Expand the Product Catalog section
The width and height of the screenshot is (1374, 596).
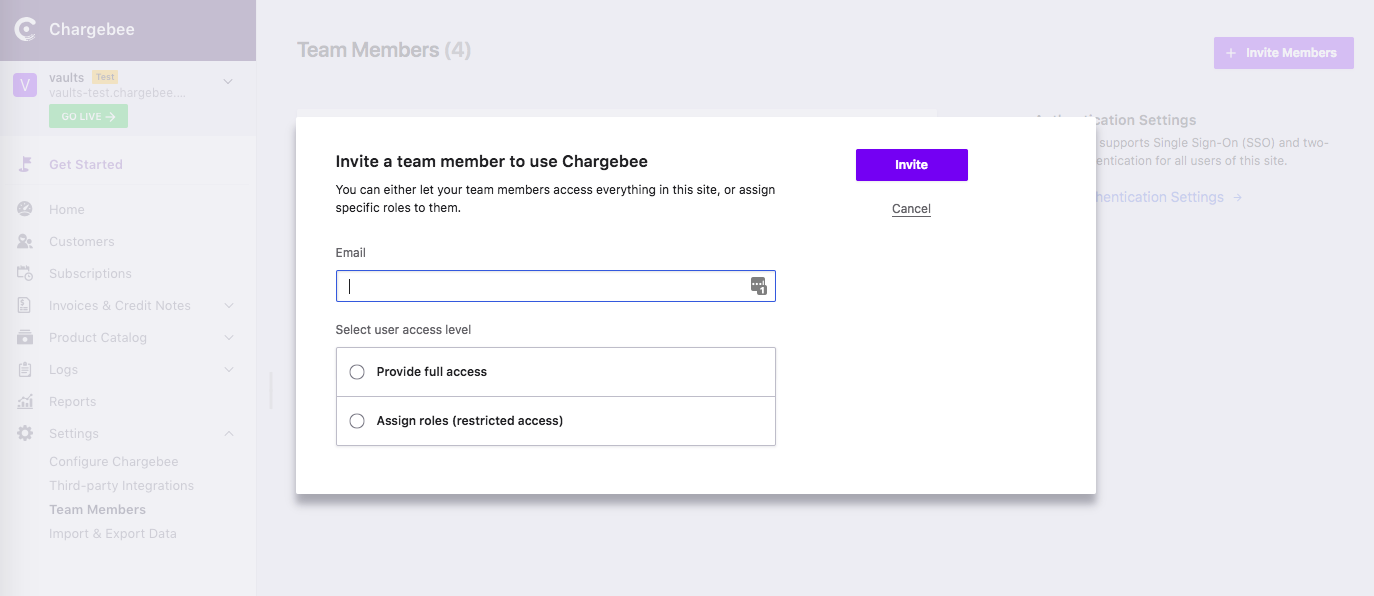point(228,337)
